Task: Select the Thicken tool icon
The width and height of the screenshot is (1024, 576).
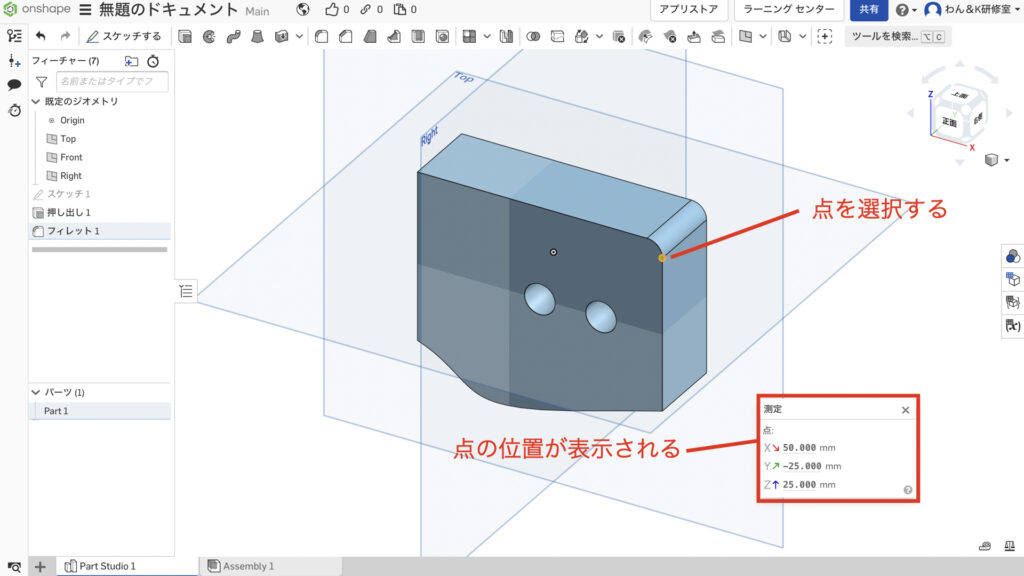Action: coord(281,37)
